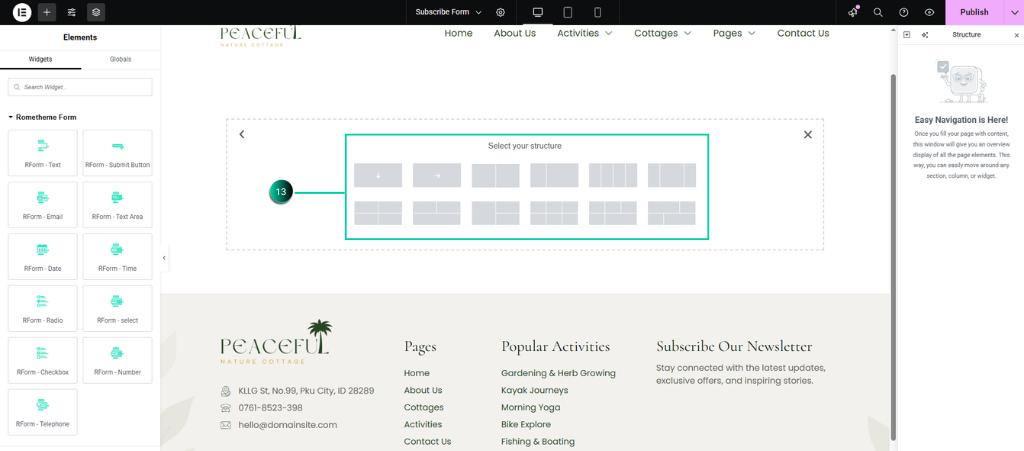The height and width of the screenshot is (451, 1024).
Task: Close the structure selection box
Action: click(808, 134)
